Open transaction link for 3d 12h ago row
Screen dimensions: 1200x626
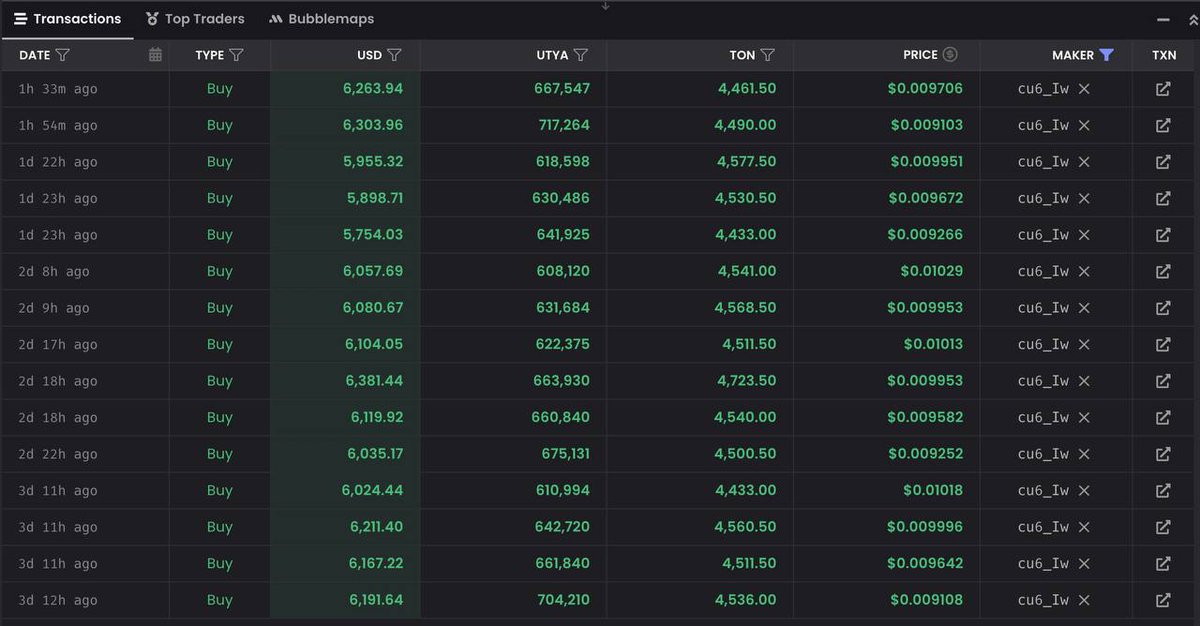coord(1163,600)
